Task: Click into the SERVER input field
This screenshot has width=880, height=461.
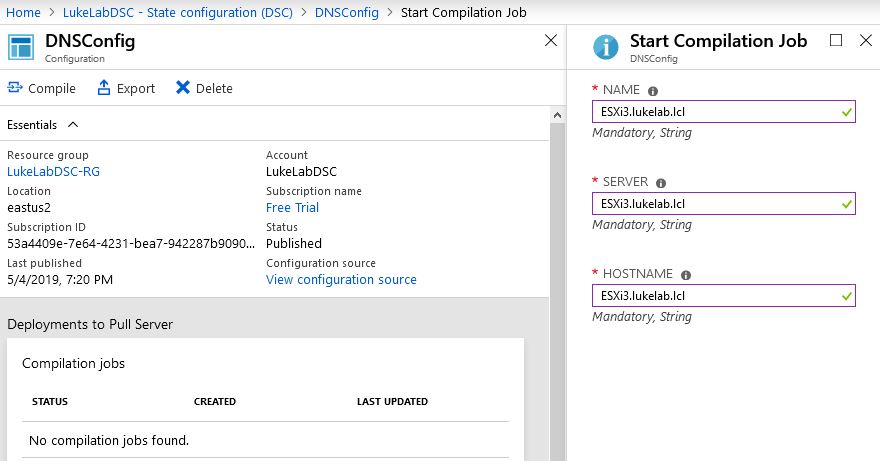Action: tap(723, 204)
